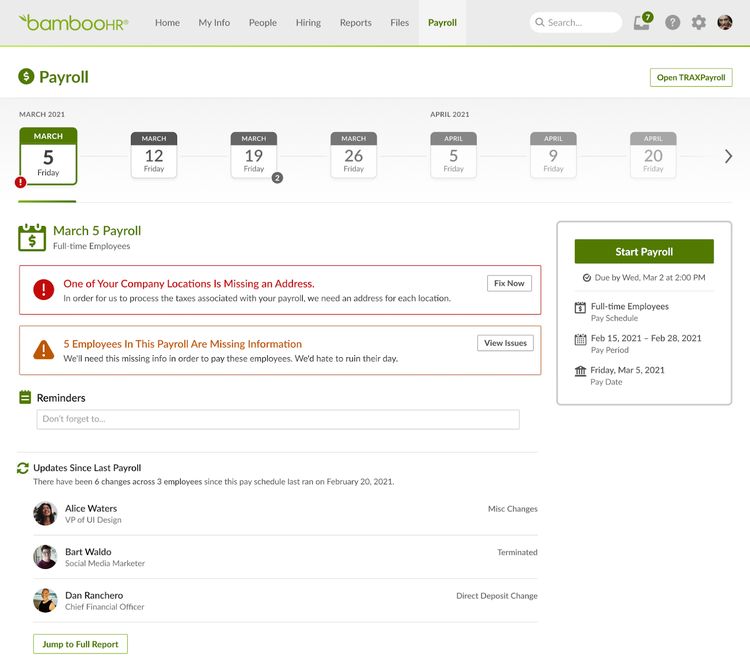The height and width of the screenshot is (666, 750).
Task: Click the BambooHR logo
Action: tap(73, 23)
